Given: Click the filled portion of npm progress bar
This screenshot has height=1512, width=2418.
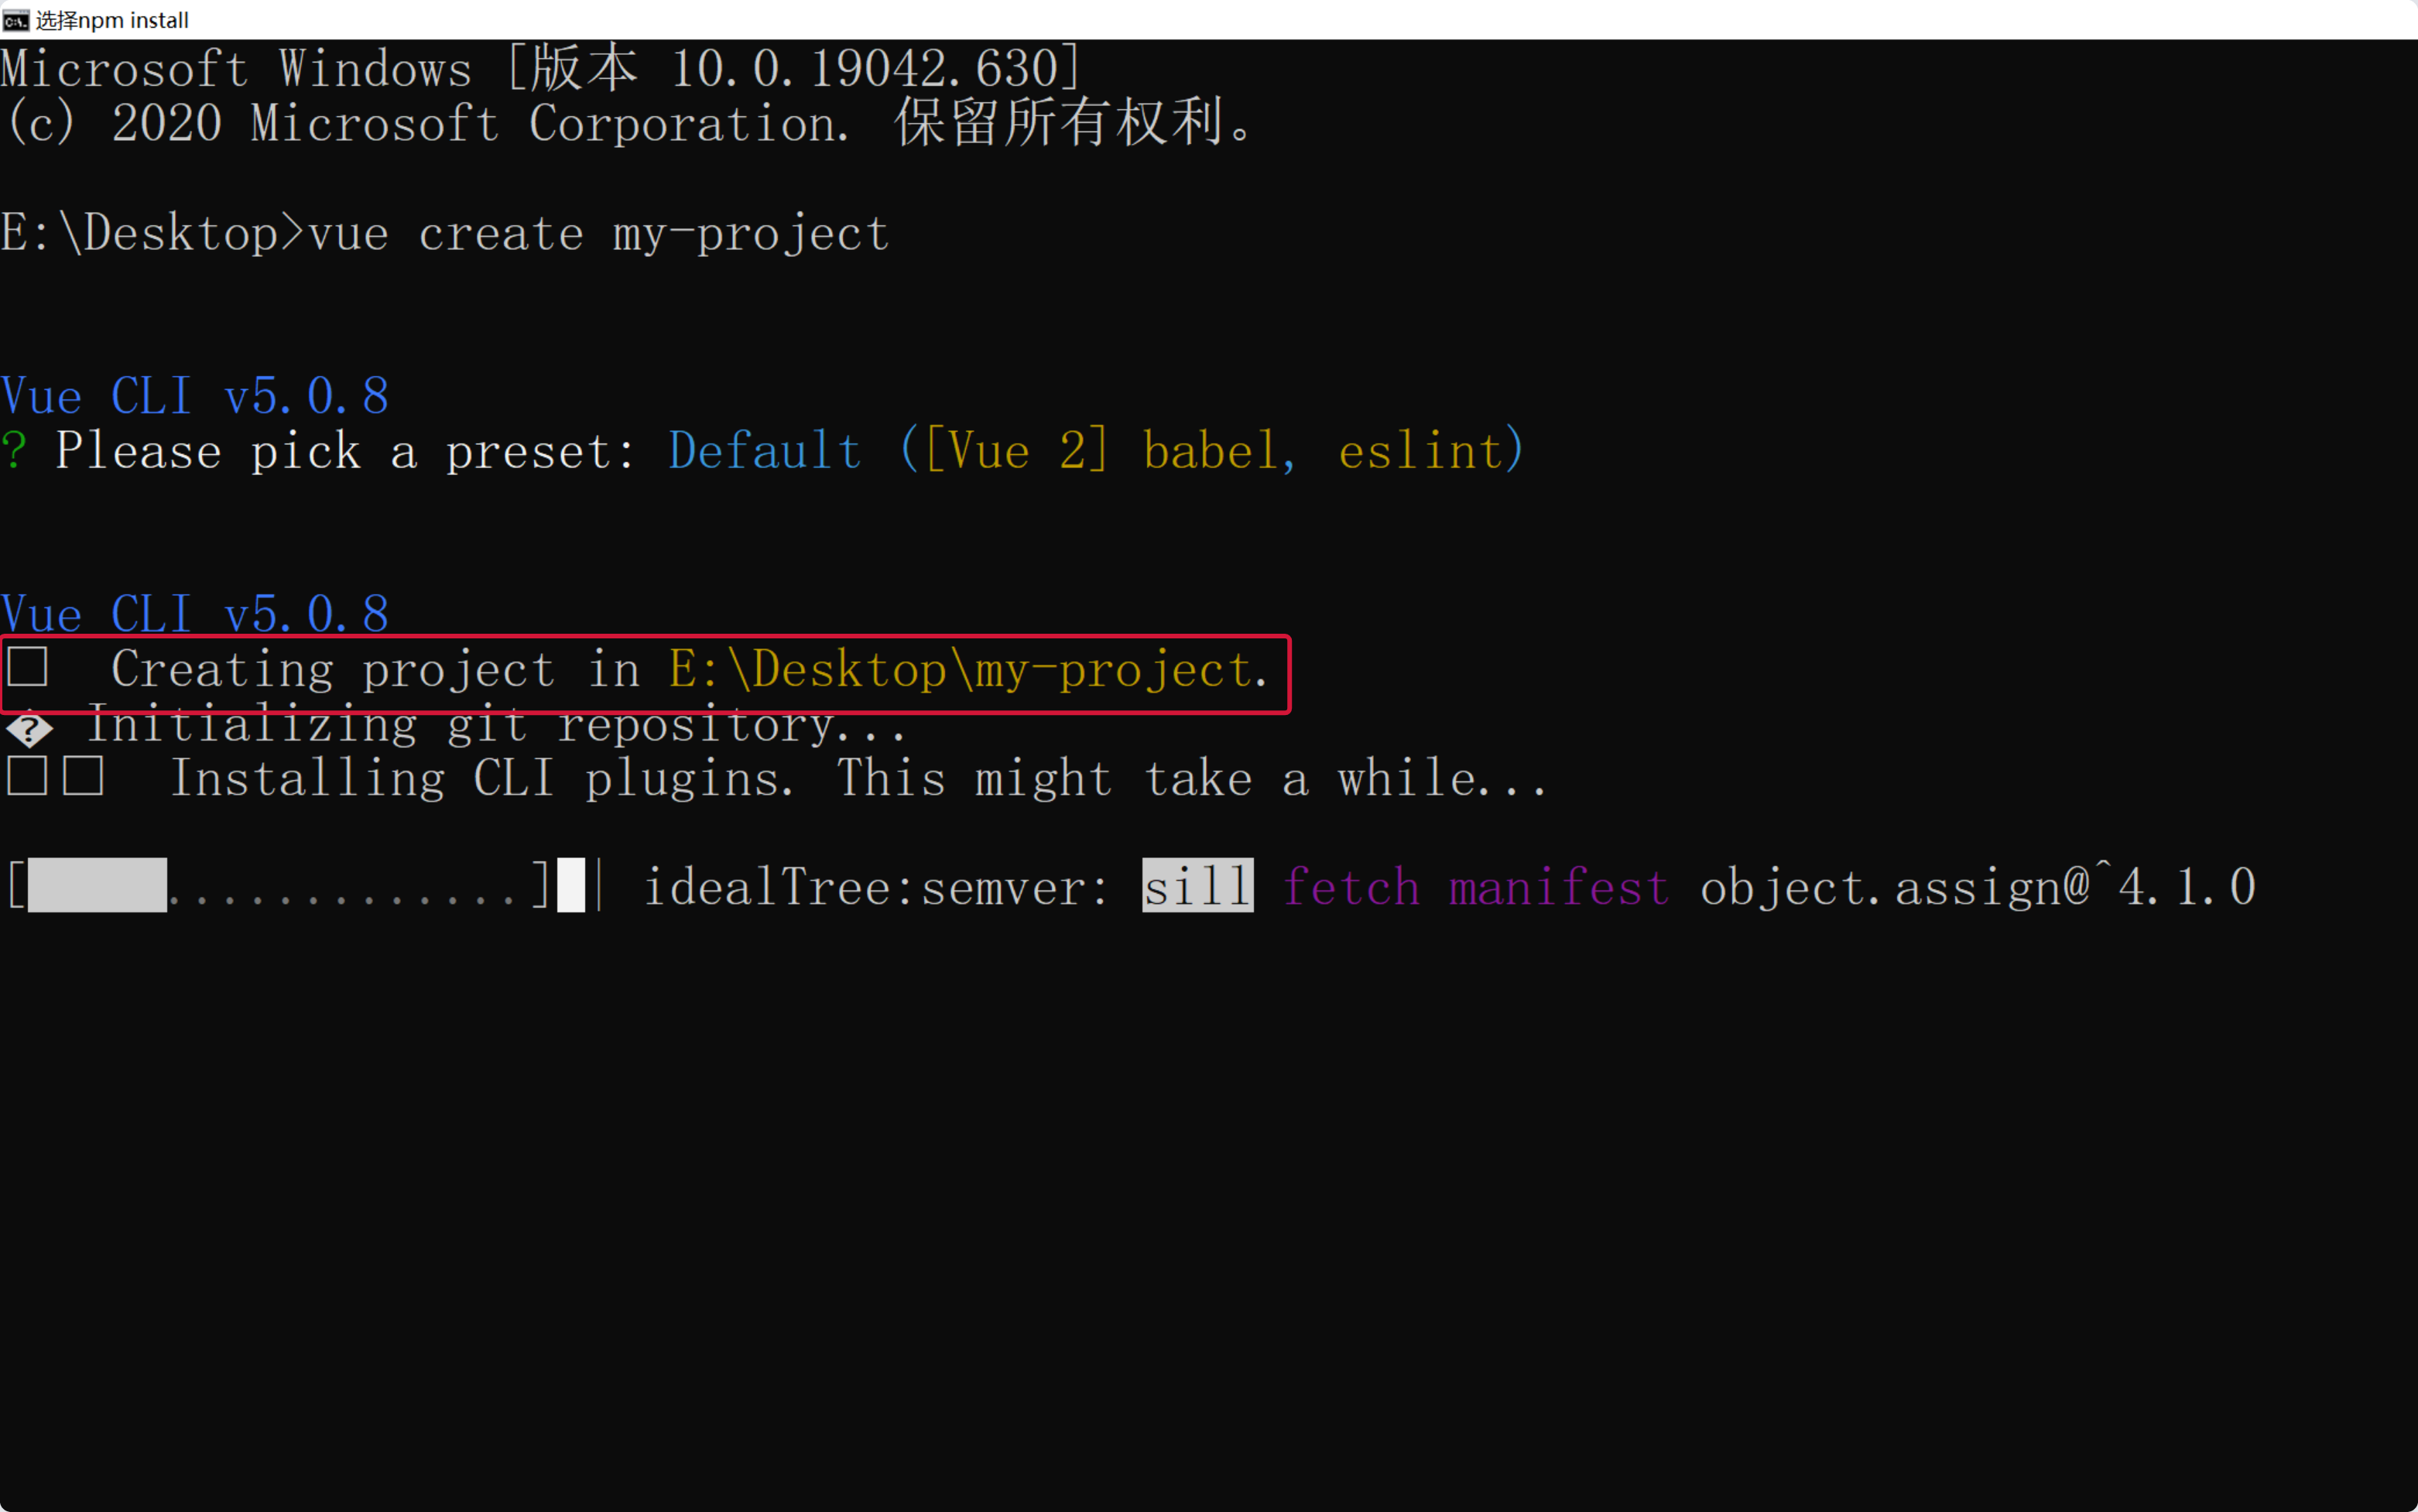Looking at the screenshot, I should pos(97,885).
